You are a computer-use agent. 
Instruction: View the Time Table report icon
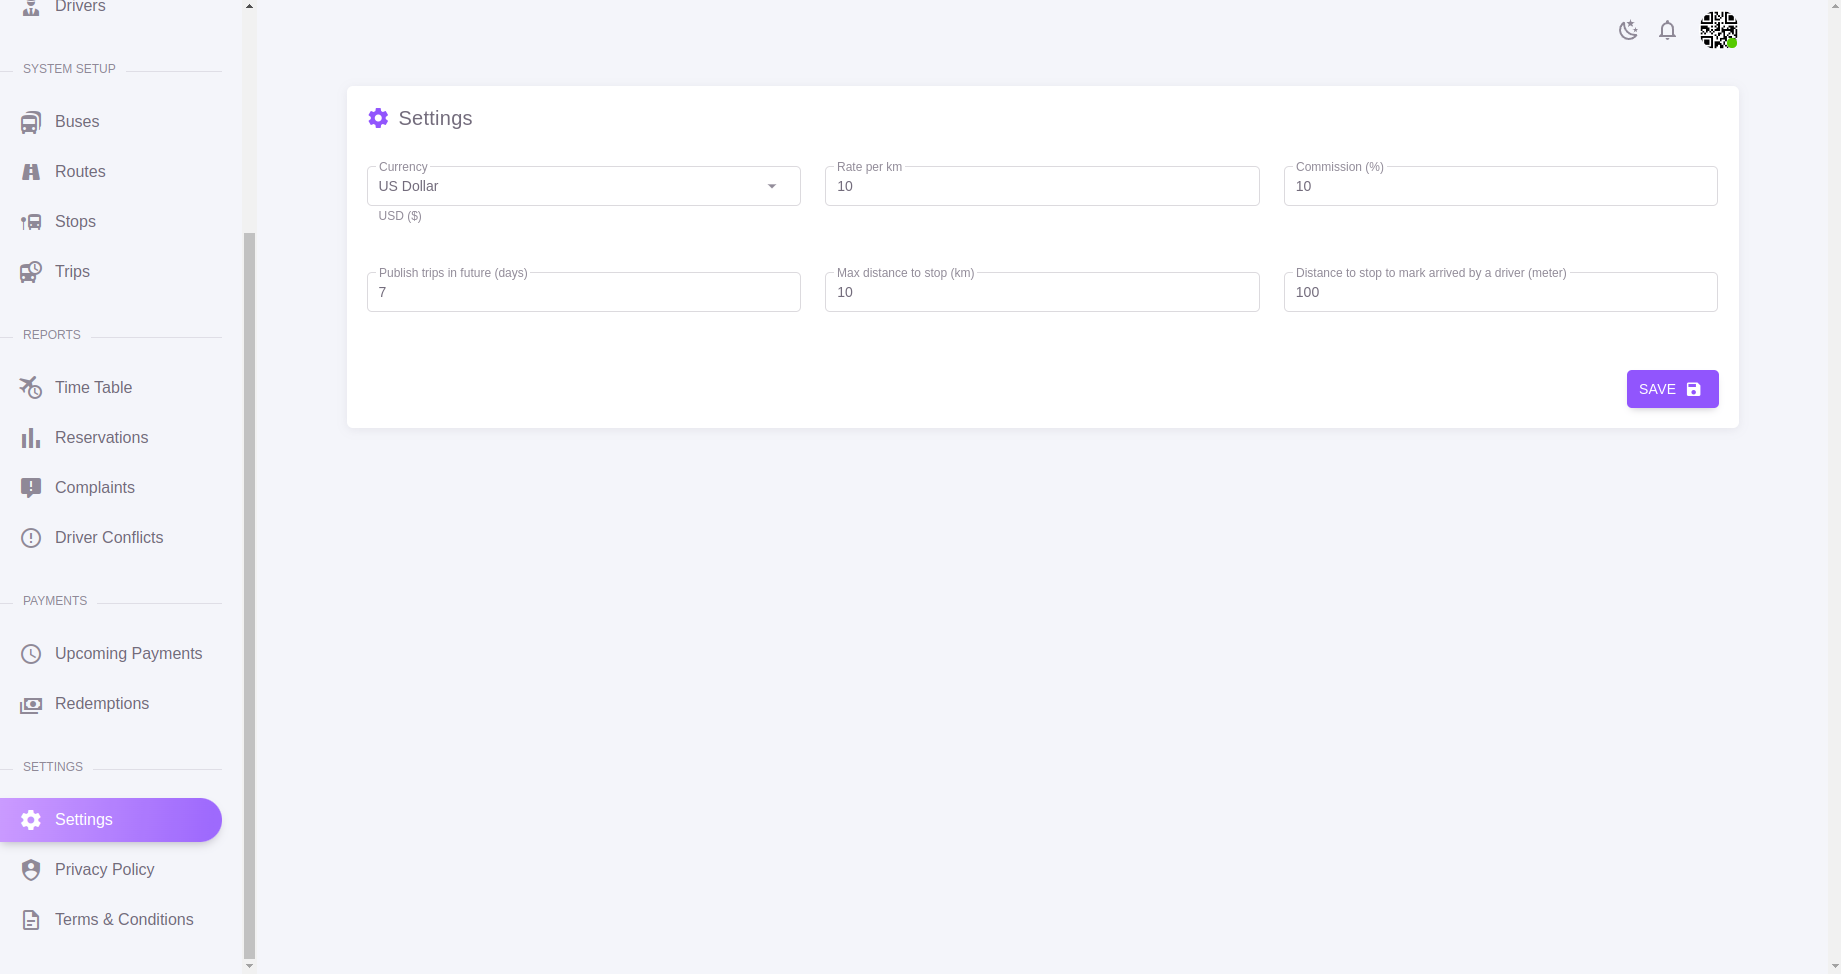coord(30,387)
